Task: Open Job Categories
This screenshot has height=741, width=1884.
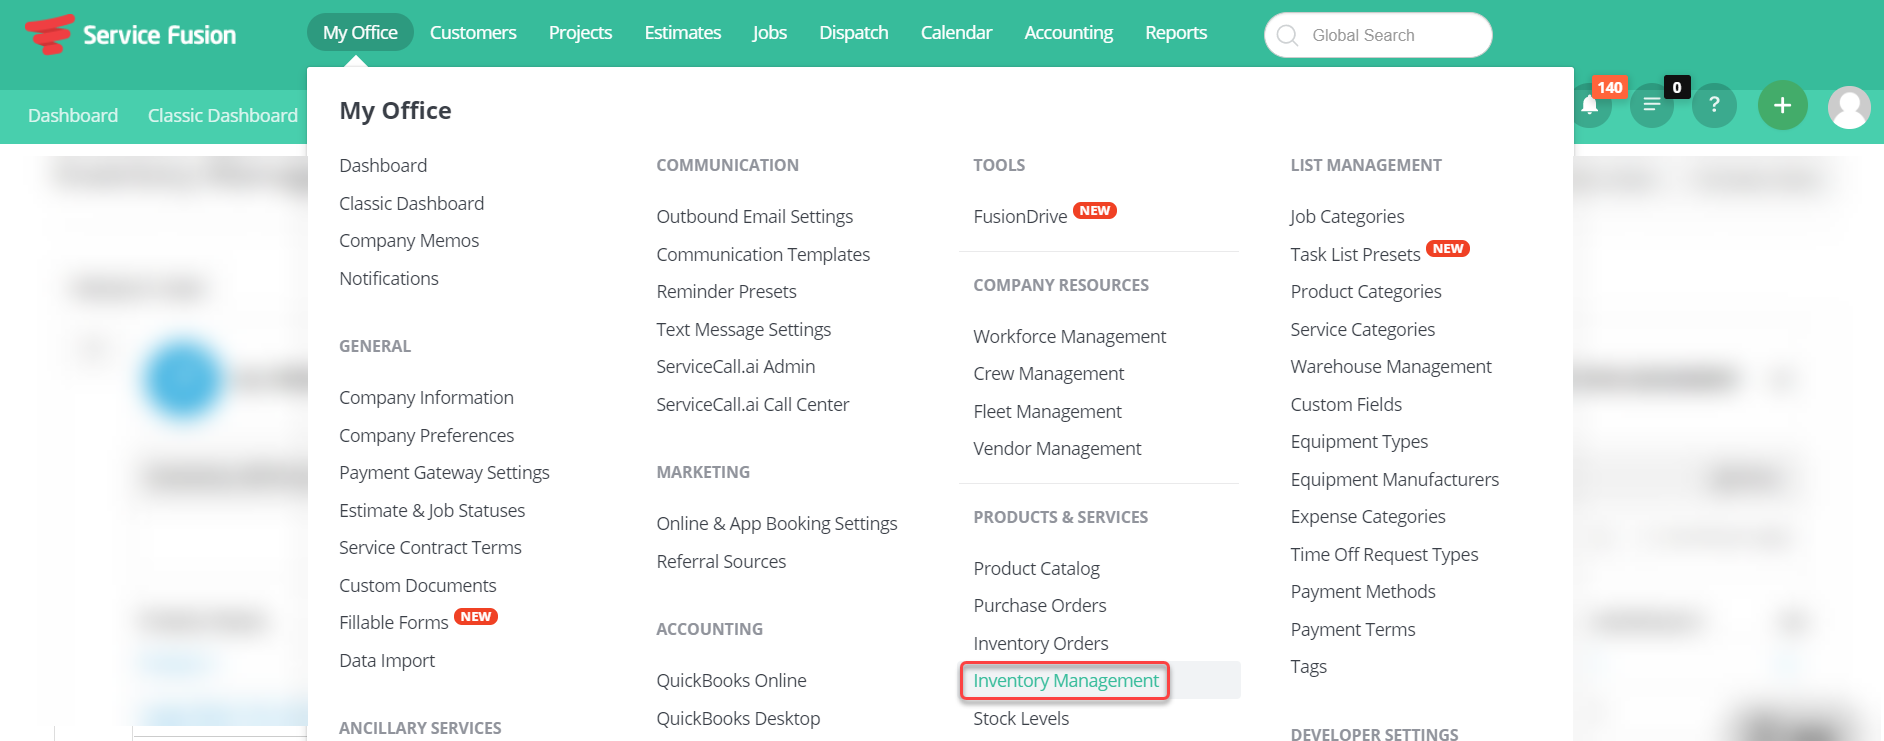Action: (1347, 216)
